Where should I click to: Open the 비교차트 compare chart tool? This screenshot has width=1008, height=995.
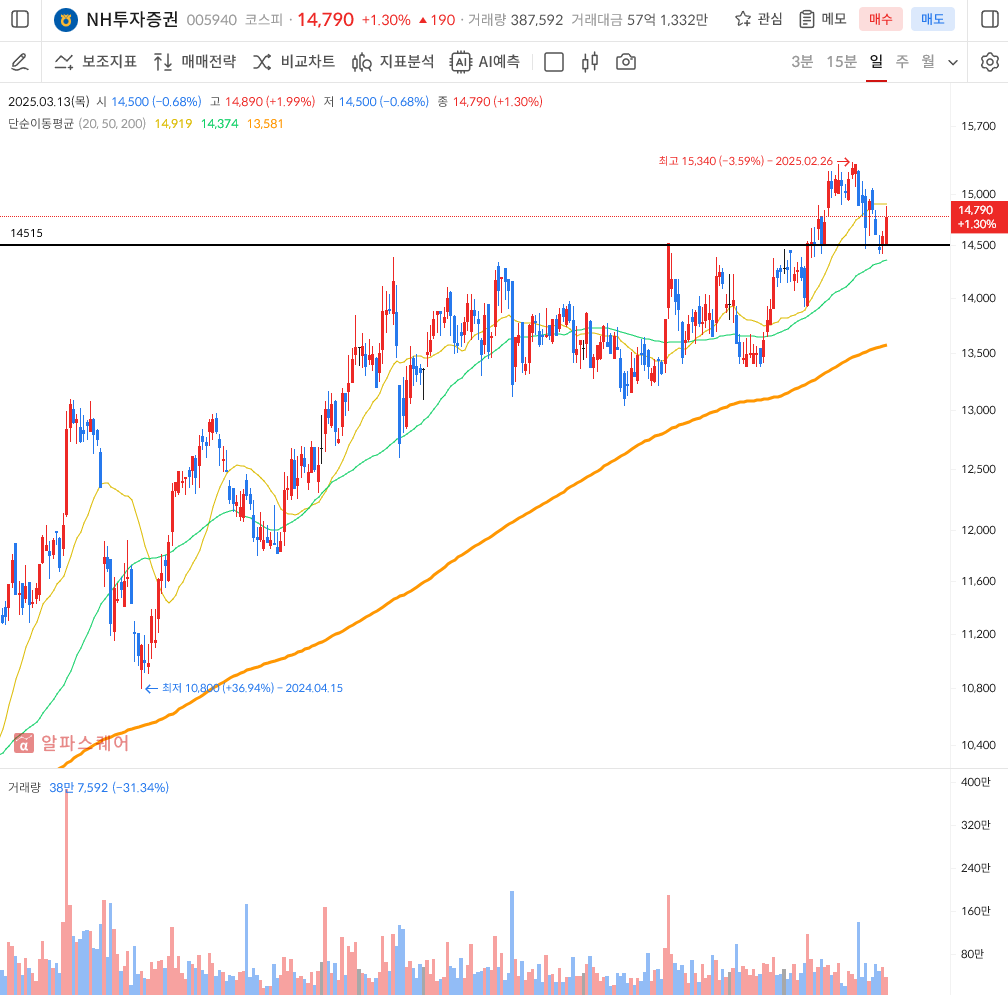[294, 62]
